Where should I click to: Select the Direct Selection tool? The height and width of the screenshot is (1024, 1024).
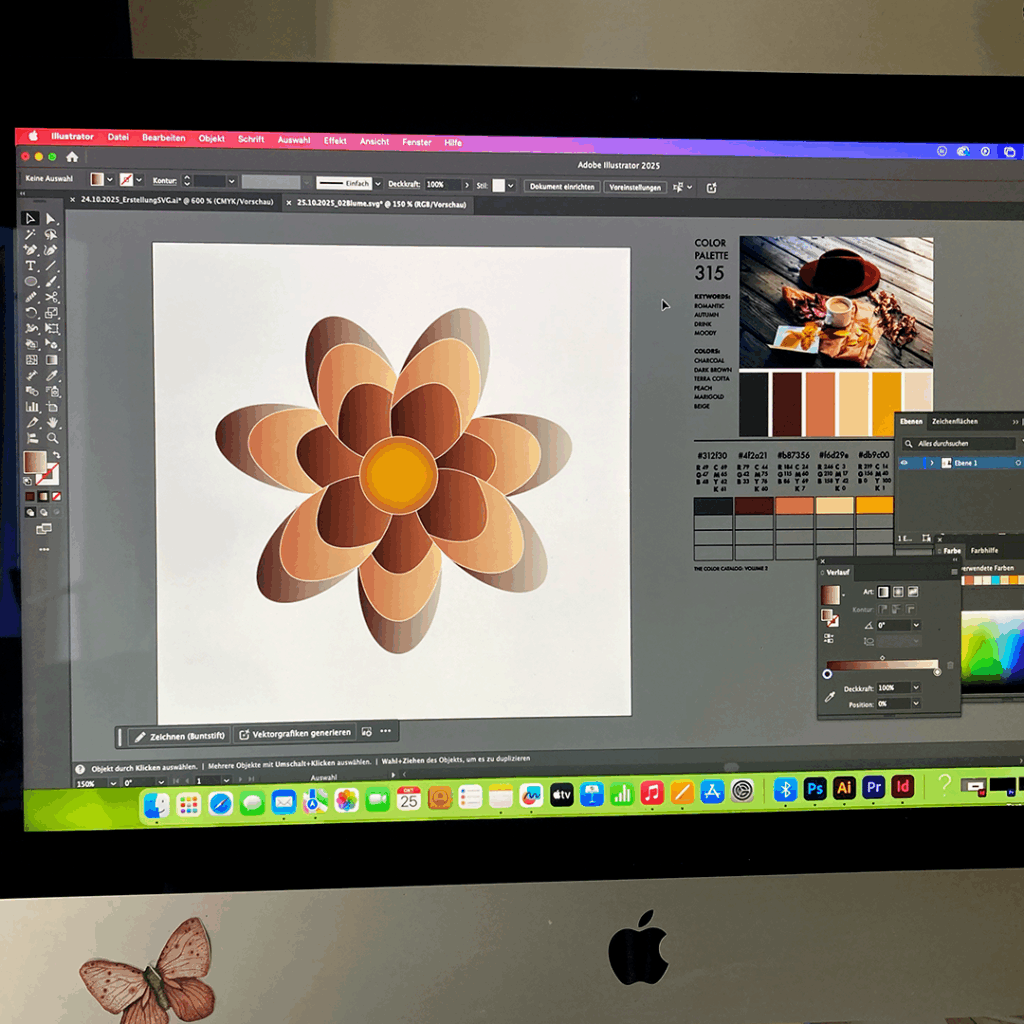(x=50, y=218)
